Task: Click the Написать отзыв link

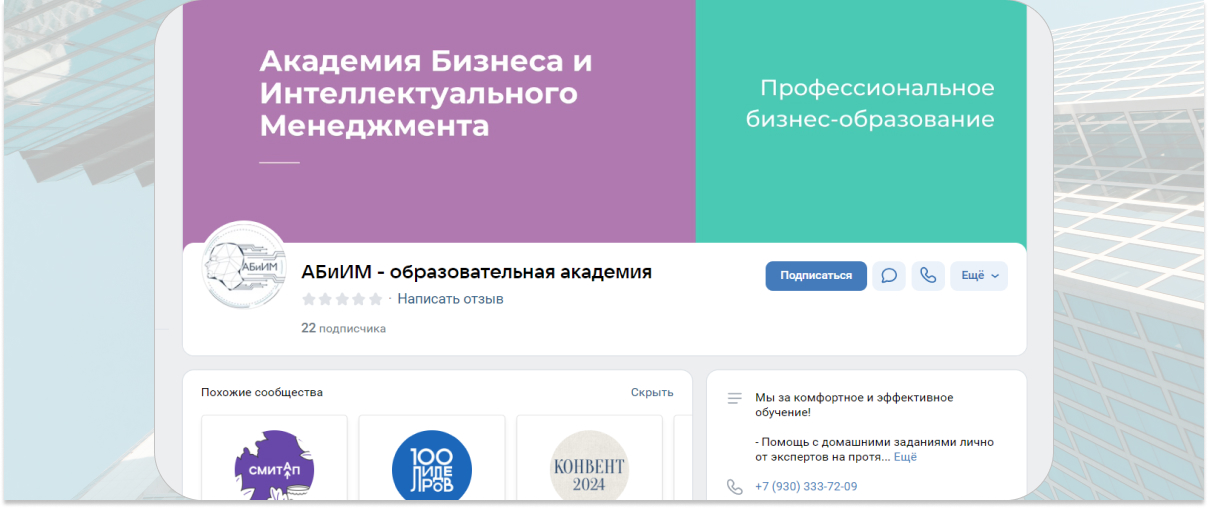Action: 450,299
